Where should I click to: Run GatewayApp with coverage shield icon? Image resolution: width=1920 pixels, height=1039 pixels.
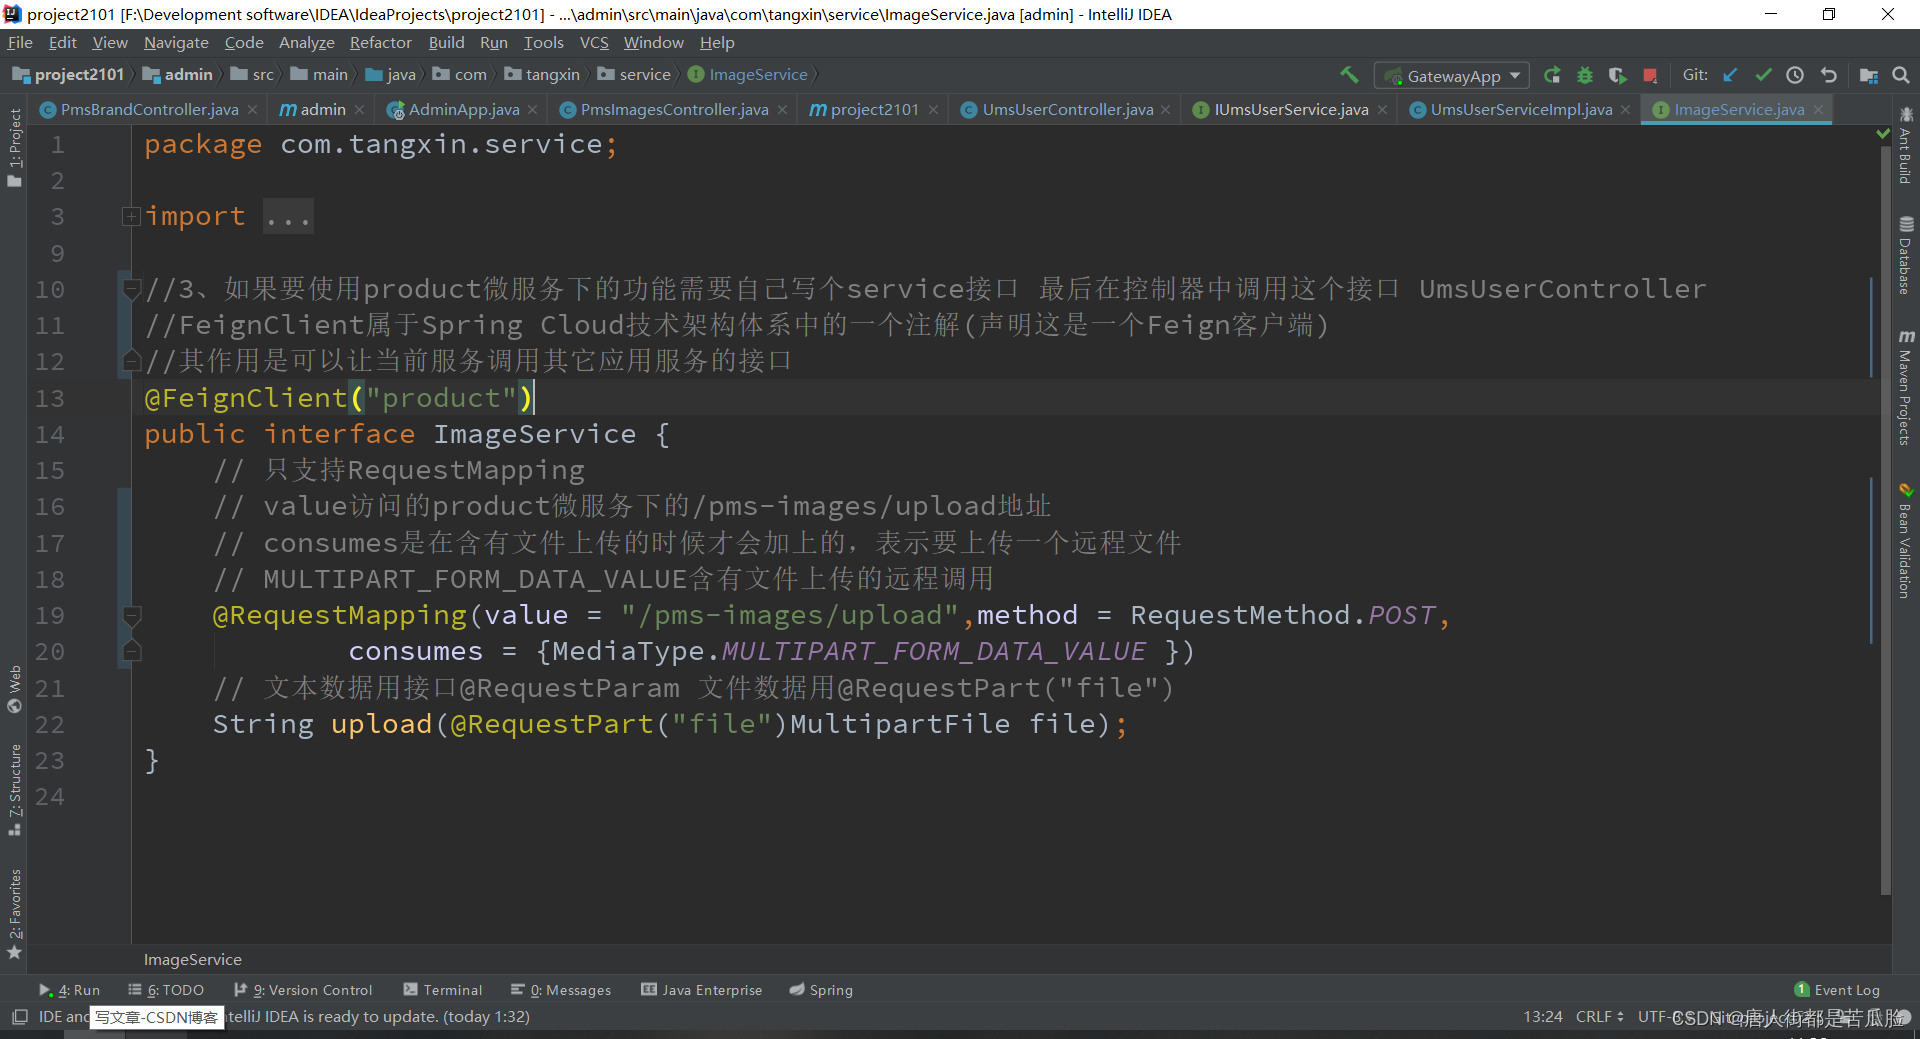pyautogui.click(x=1617, y=75)
